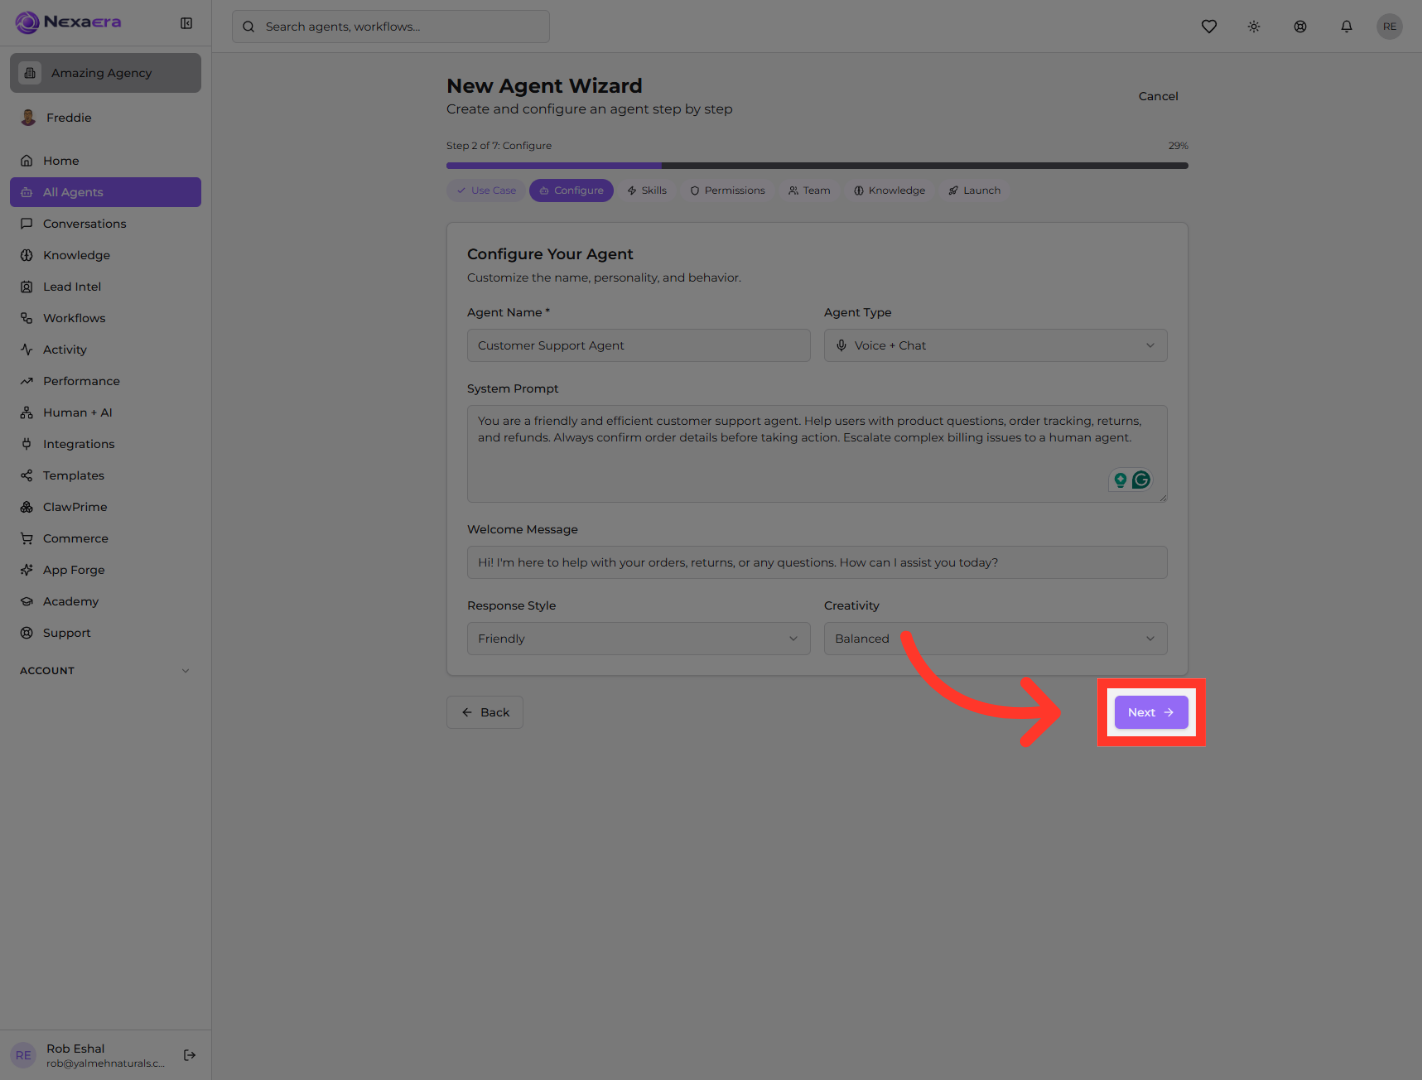Viewport: 1422px width, 1080px height.
Task: Open Human + AI section
Action: (105, 413)
